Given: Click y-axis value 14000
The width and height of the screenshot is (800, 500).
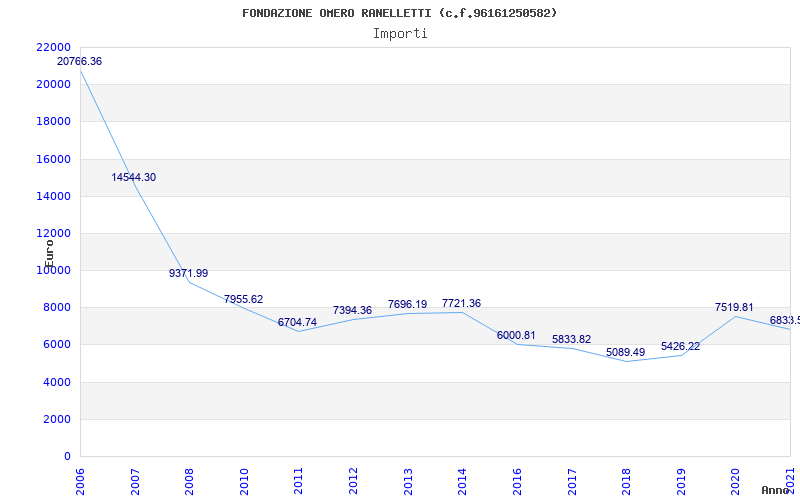Looking at the screenshot, I should [x=54, y=196].
